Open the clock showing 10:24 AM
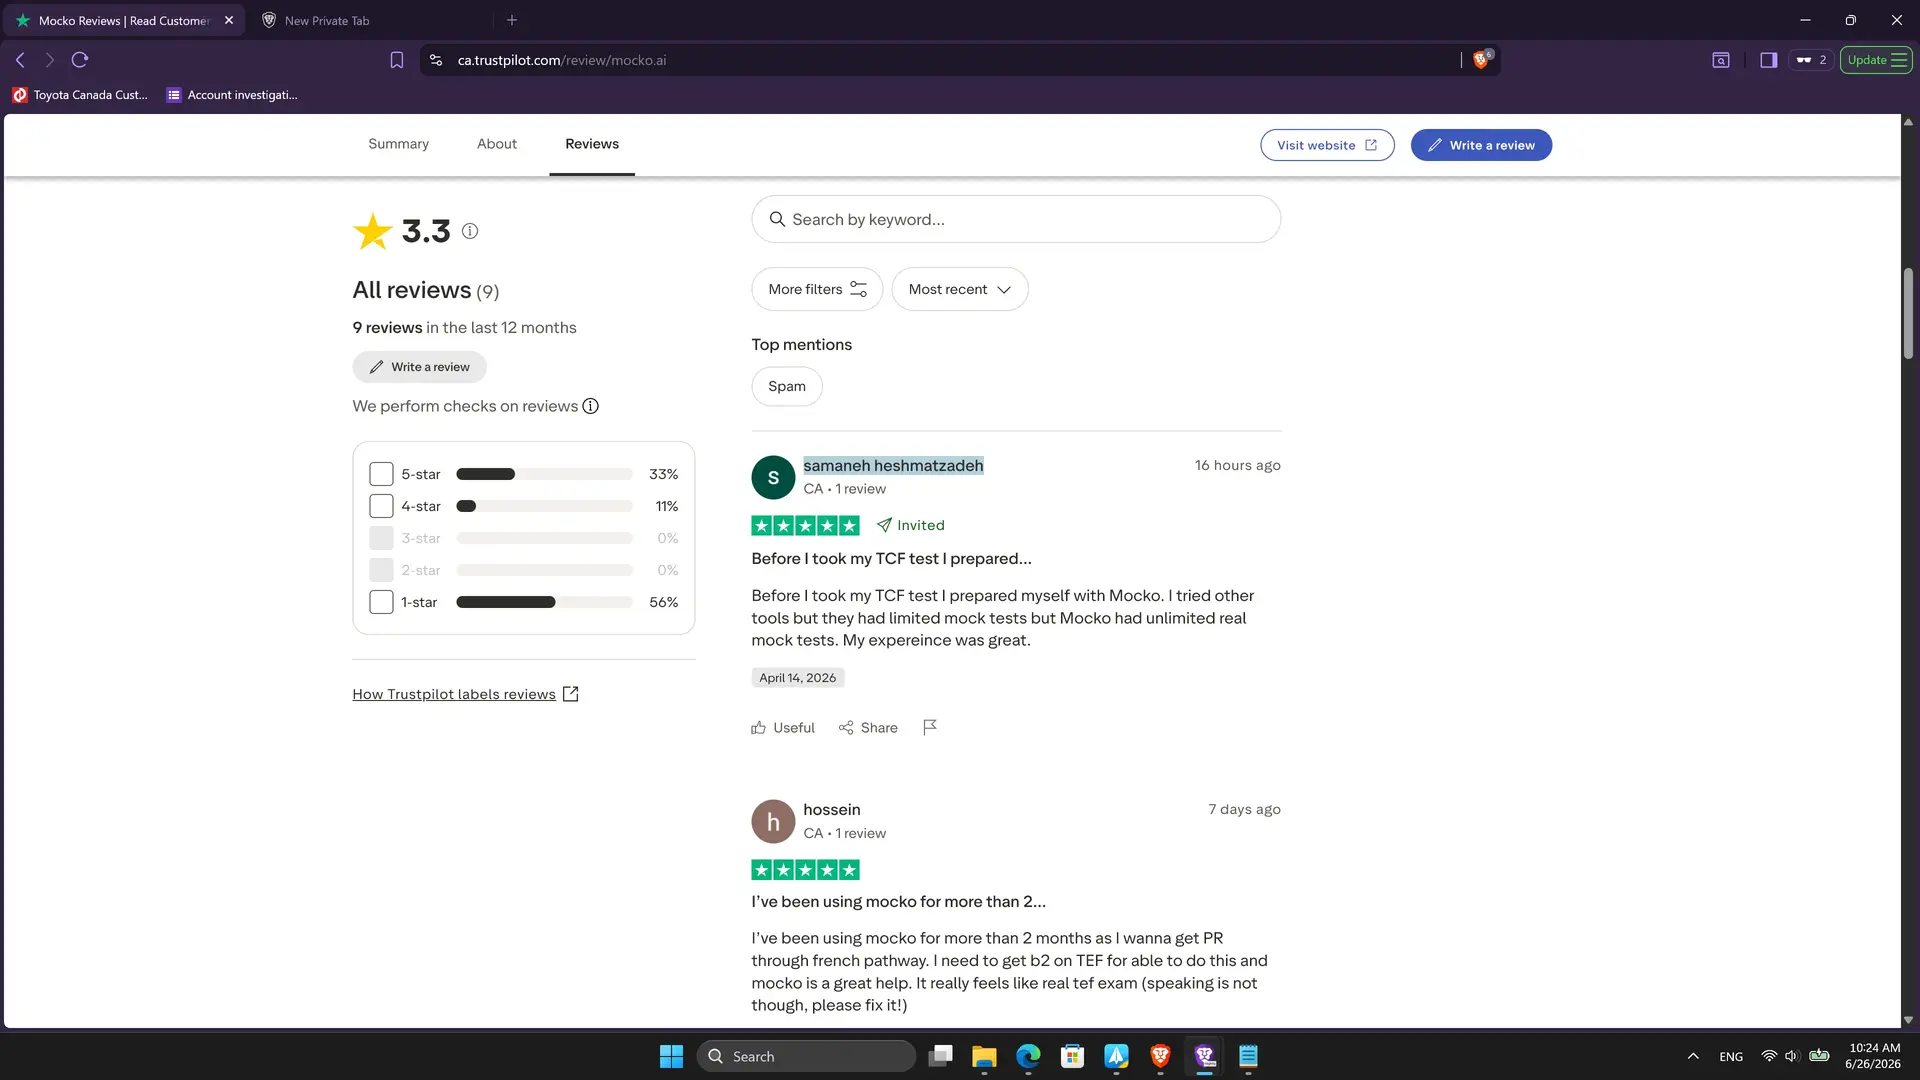 (x=1873, y=1056)
